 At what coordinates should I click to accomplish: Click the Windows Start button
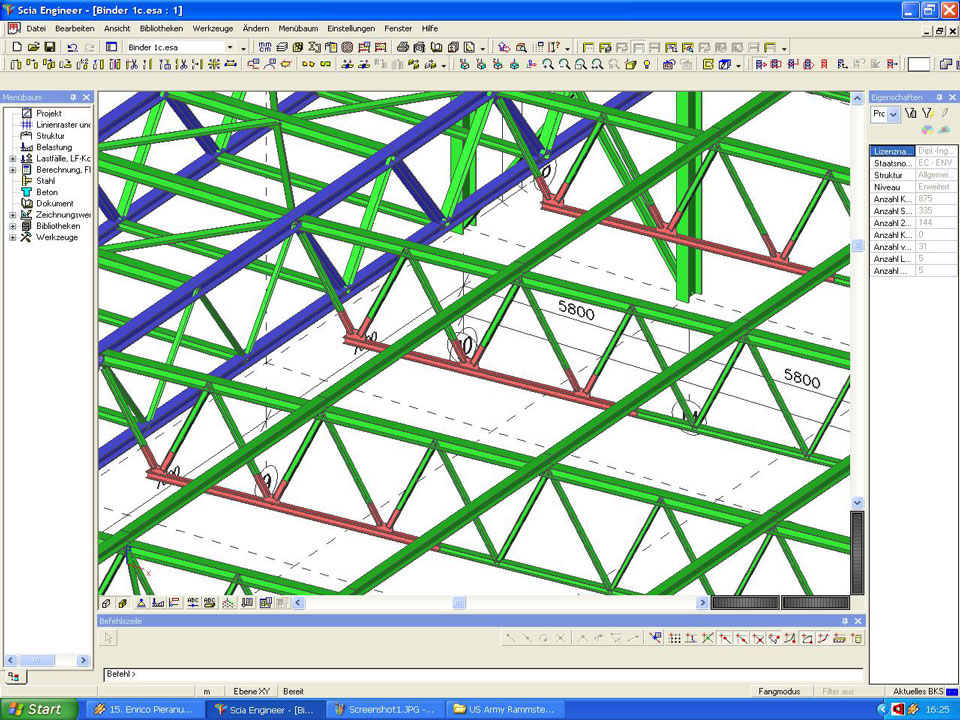tap(36, 709)
